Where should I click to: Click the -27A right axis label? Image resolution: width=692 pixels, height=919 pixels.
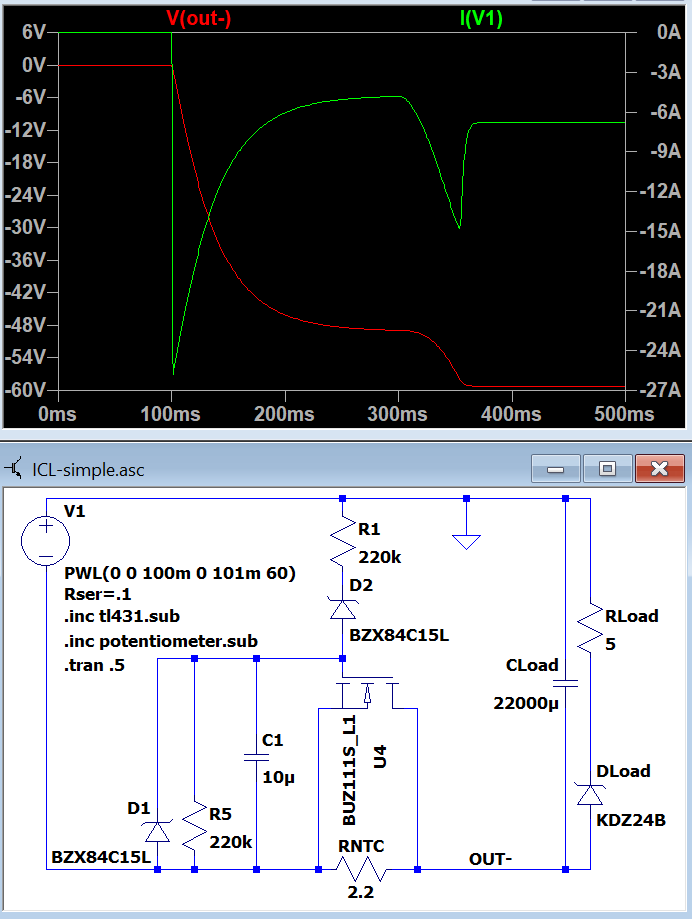click(660, 390)
